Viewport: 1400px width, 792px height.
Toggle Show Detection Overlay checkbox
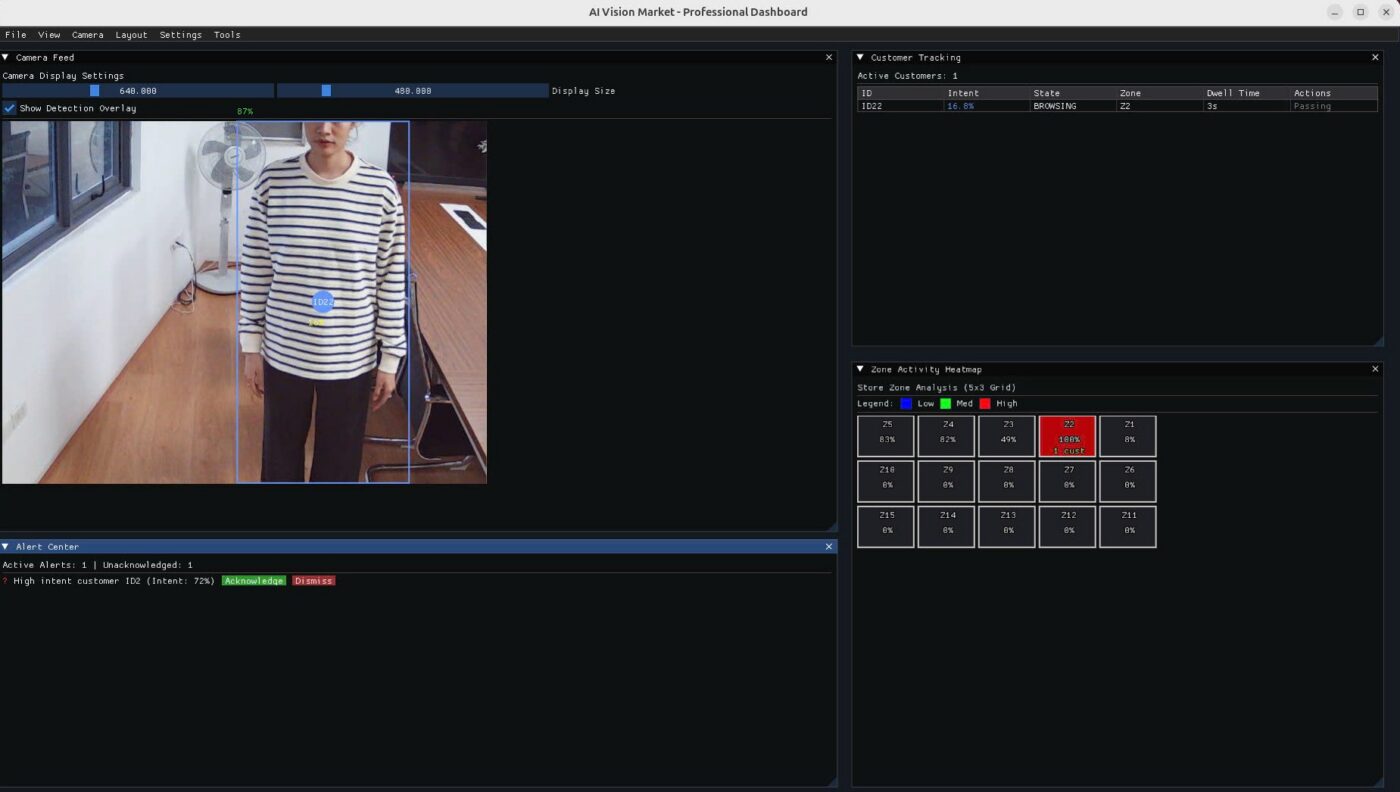tap(10, 108)
